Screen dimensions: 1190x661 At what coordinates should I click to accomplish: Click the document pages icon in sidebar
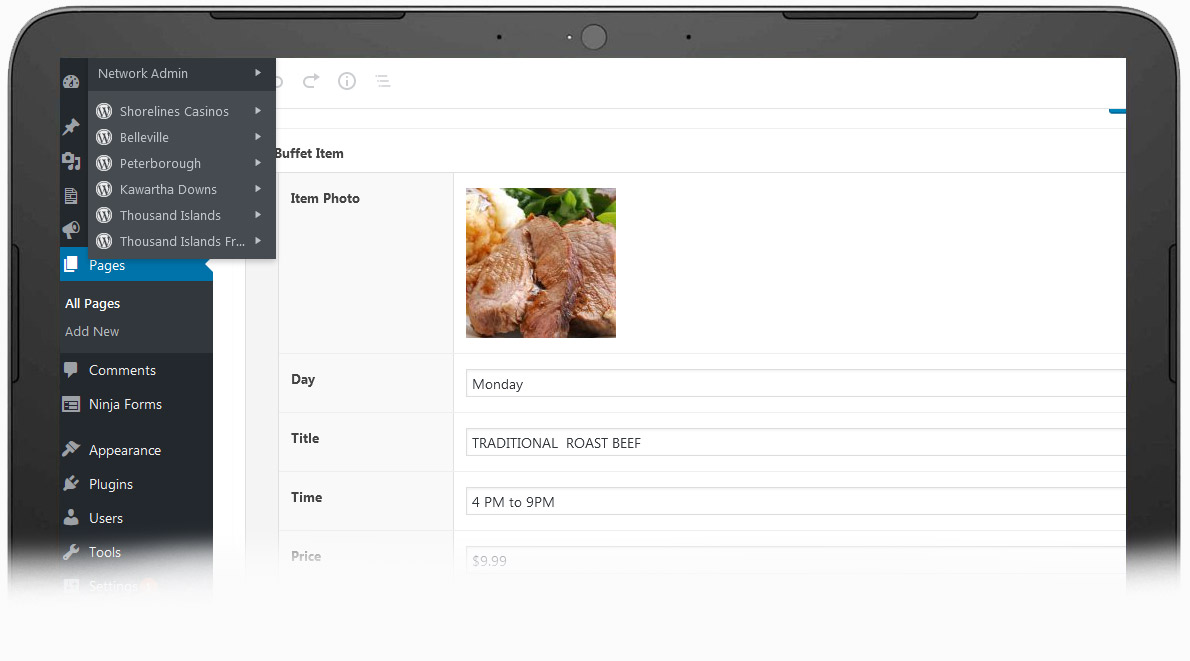pos(71,196)
